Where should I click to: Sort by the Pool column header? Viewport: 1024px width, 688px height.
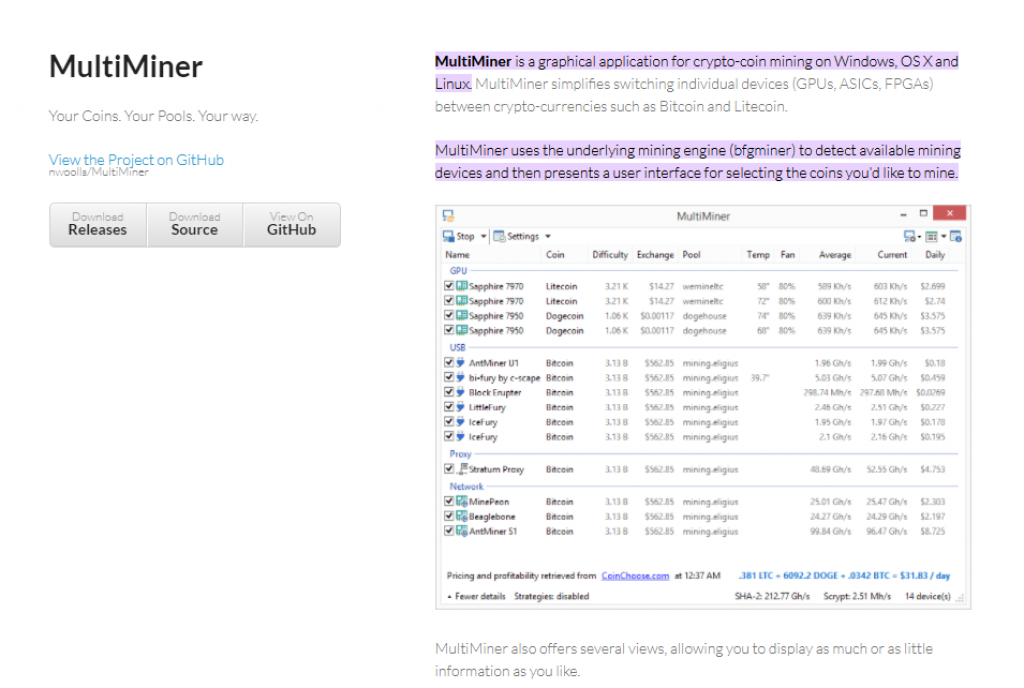tap(692, 255)
